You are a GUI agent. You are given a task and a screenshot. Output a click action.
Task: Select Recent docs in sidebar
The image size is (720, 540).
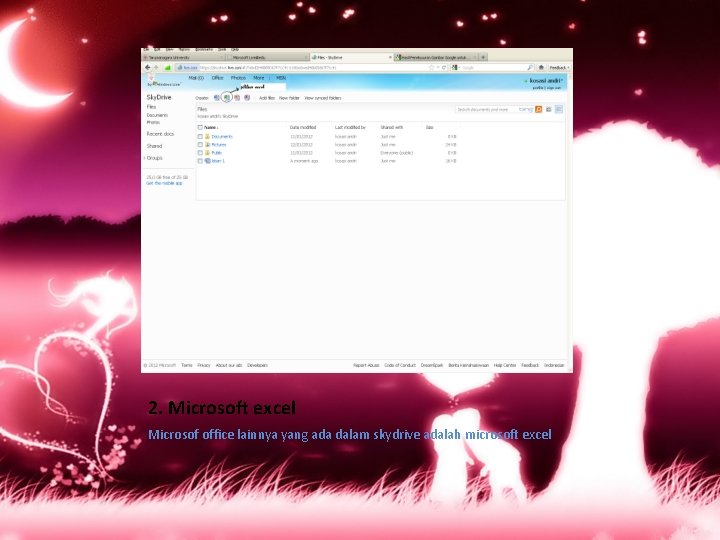(x=160, y=134)
